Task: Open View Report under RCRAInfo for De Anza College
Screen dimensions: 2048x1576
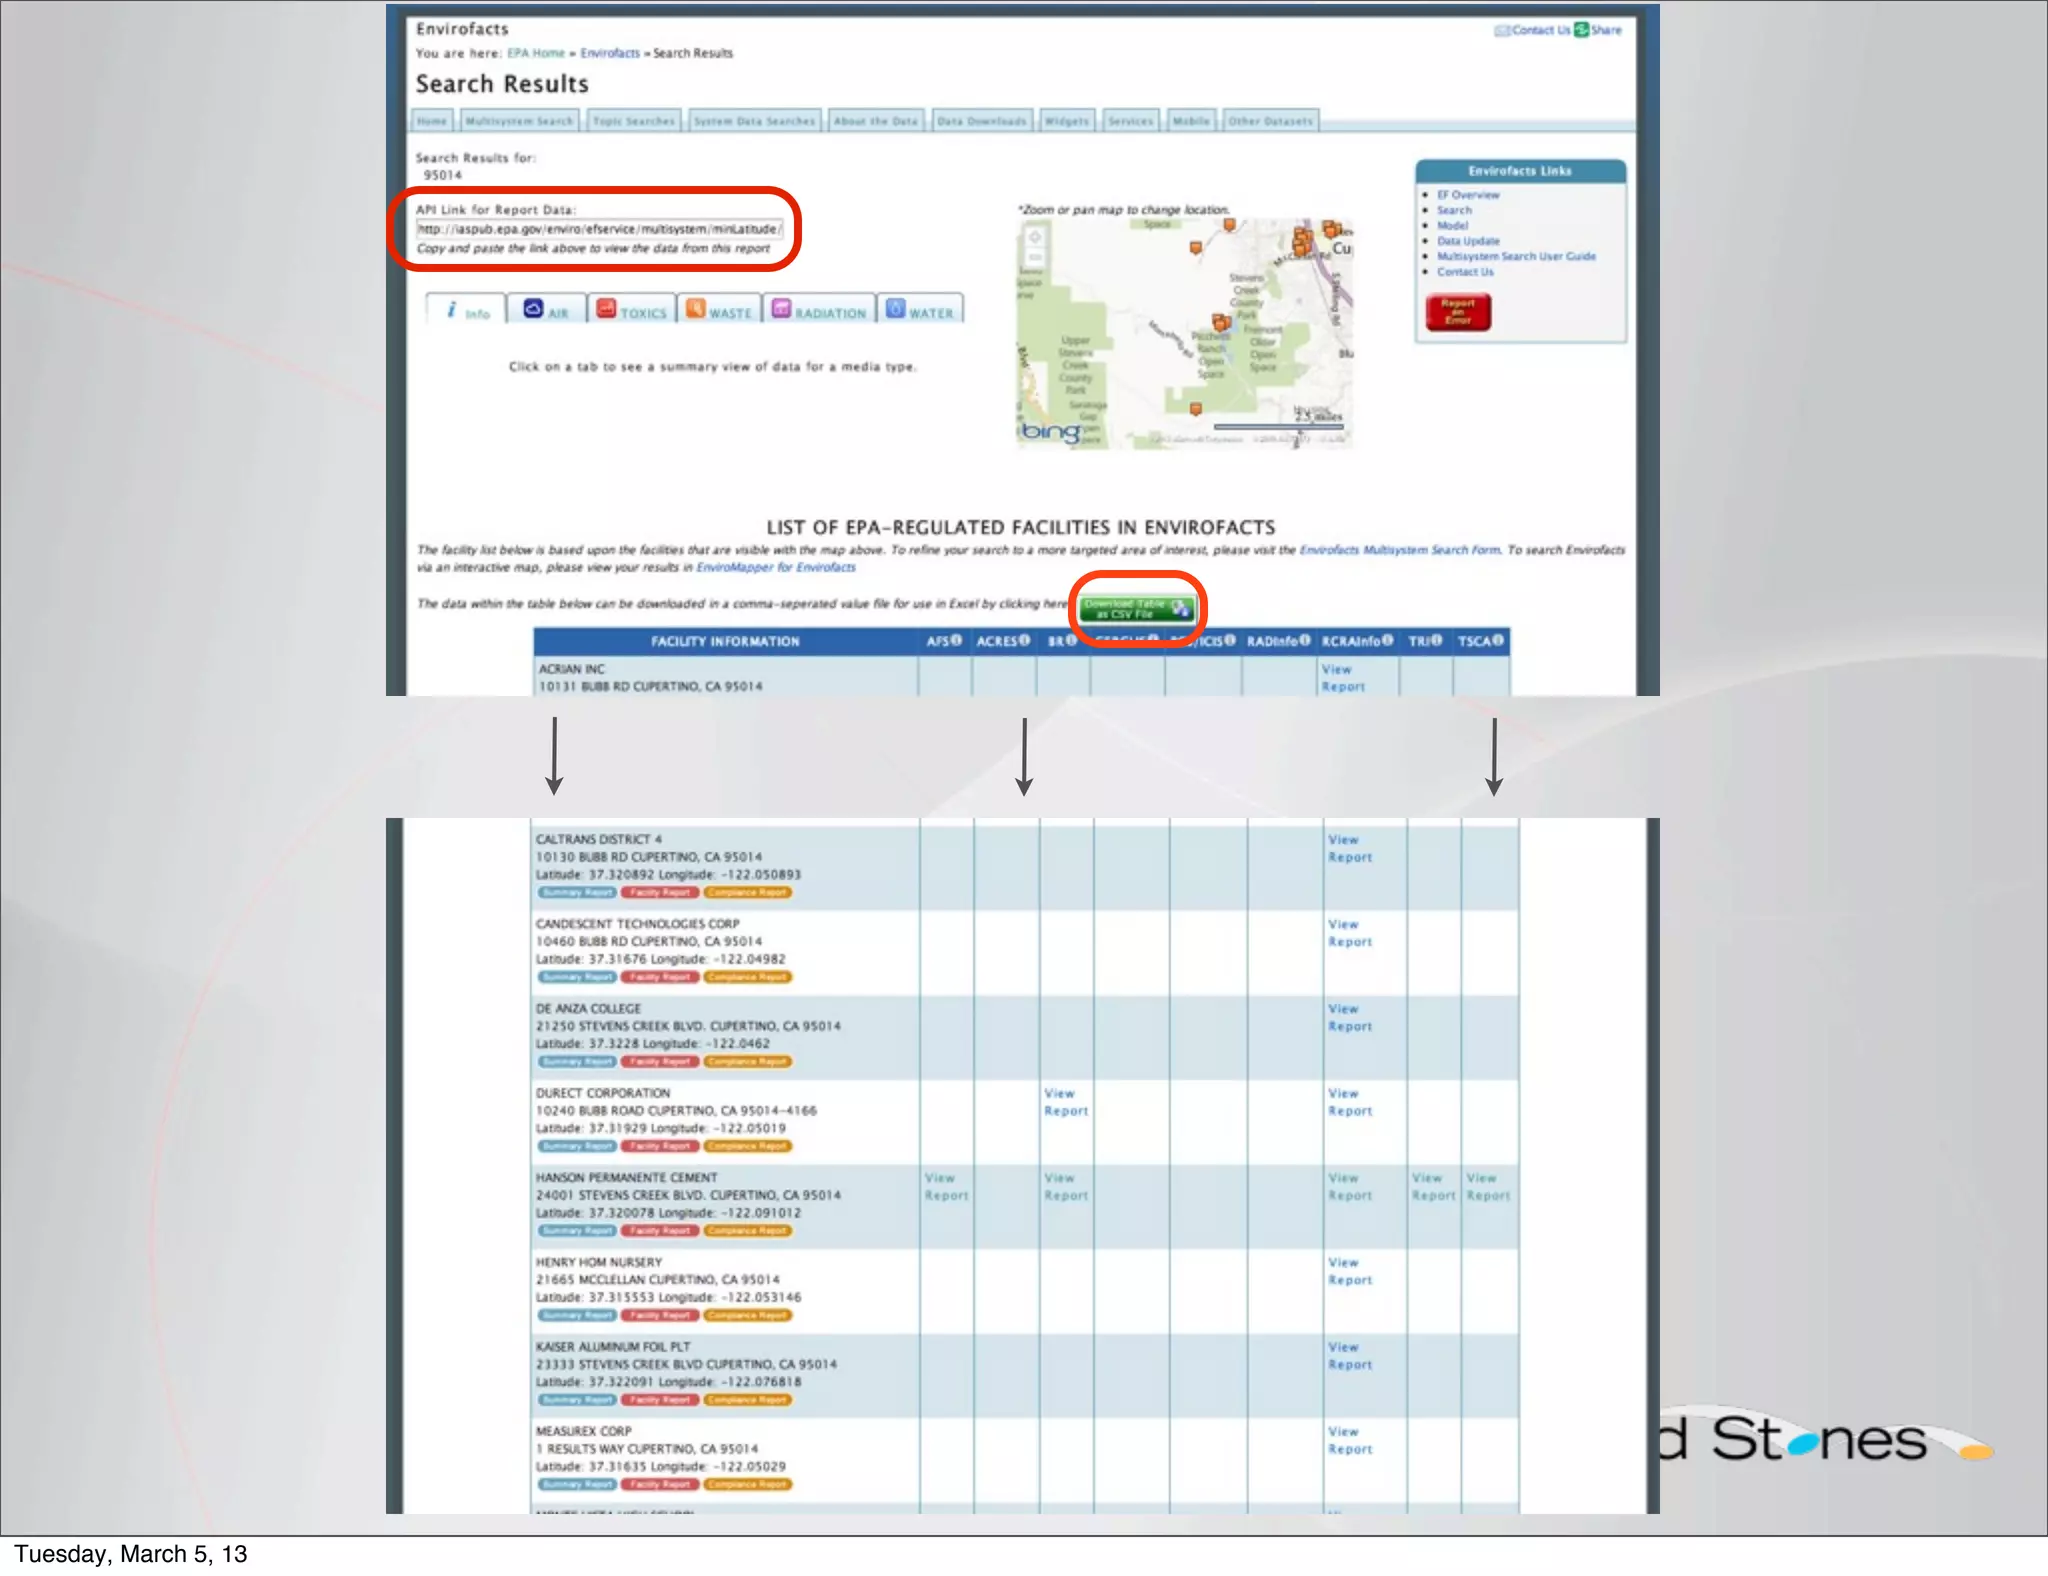Action: [1349, 1017]
